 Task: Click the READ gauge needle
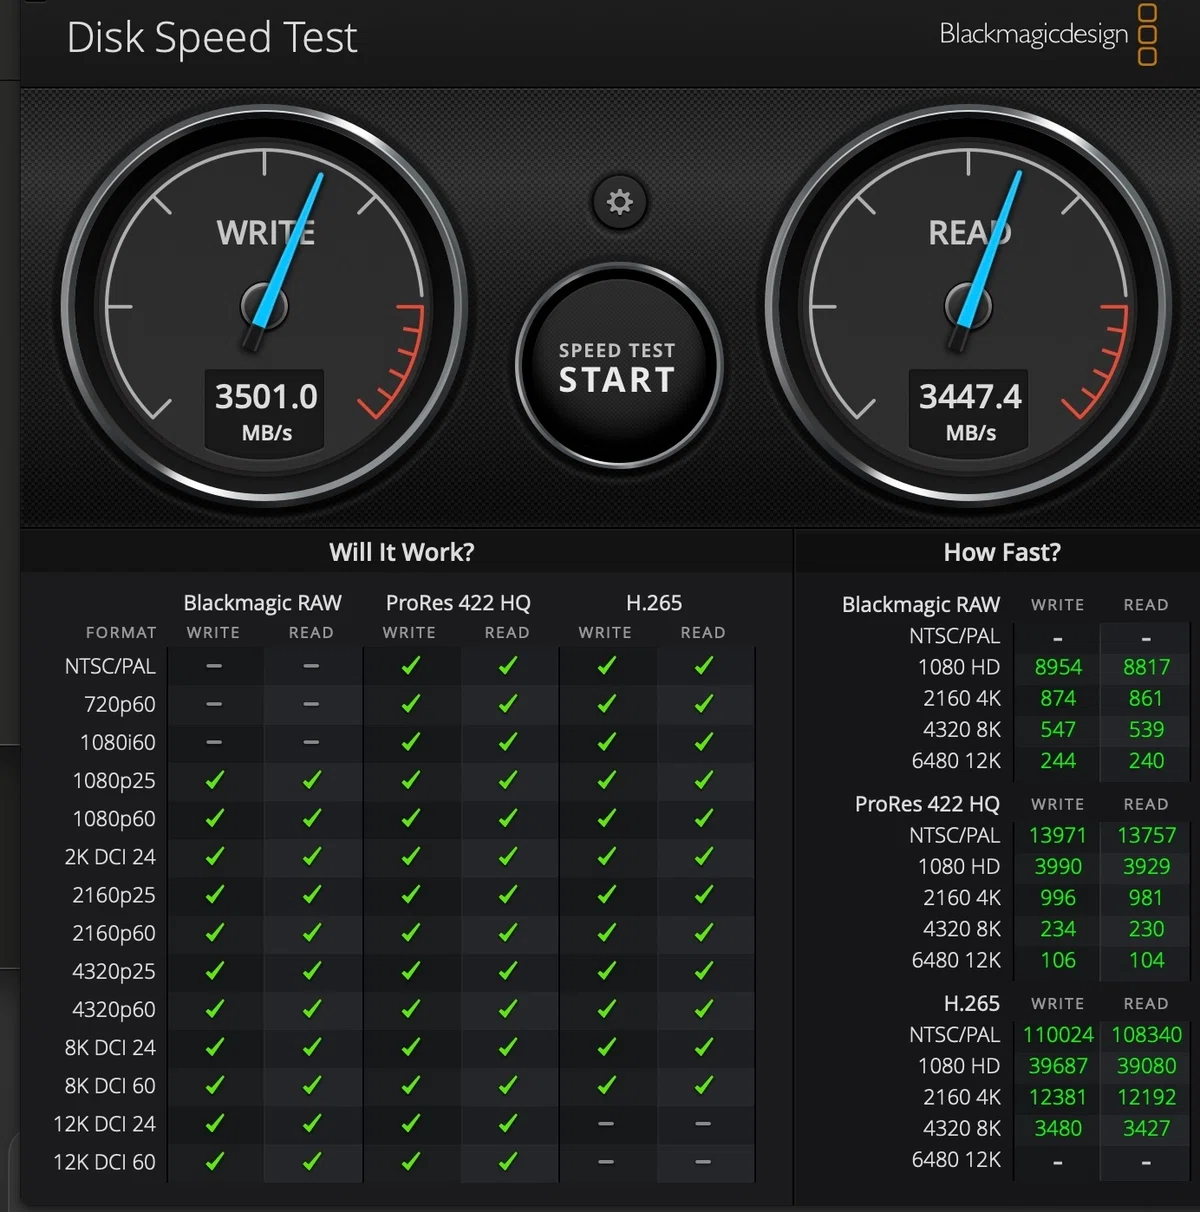tap(990, 260)
